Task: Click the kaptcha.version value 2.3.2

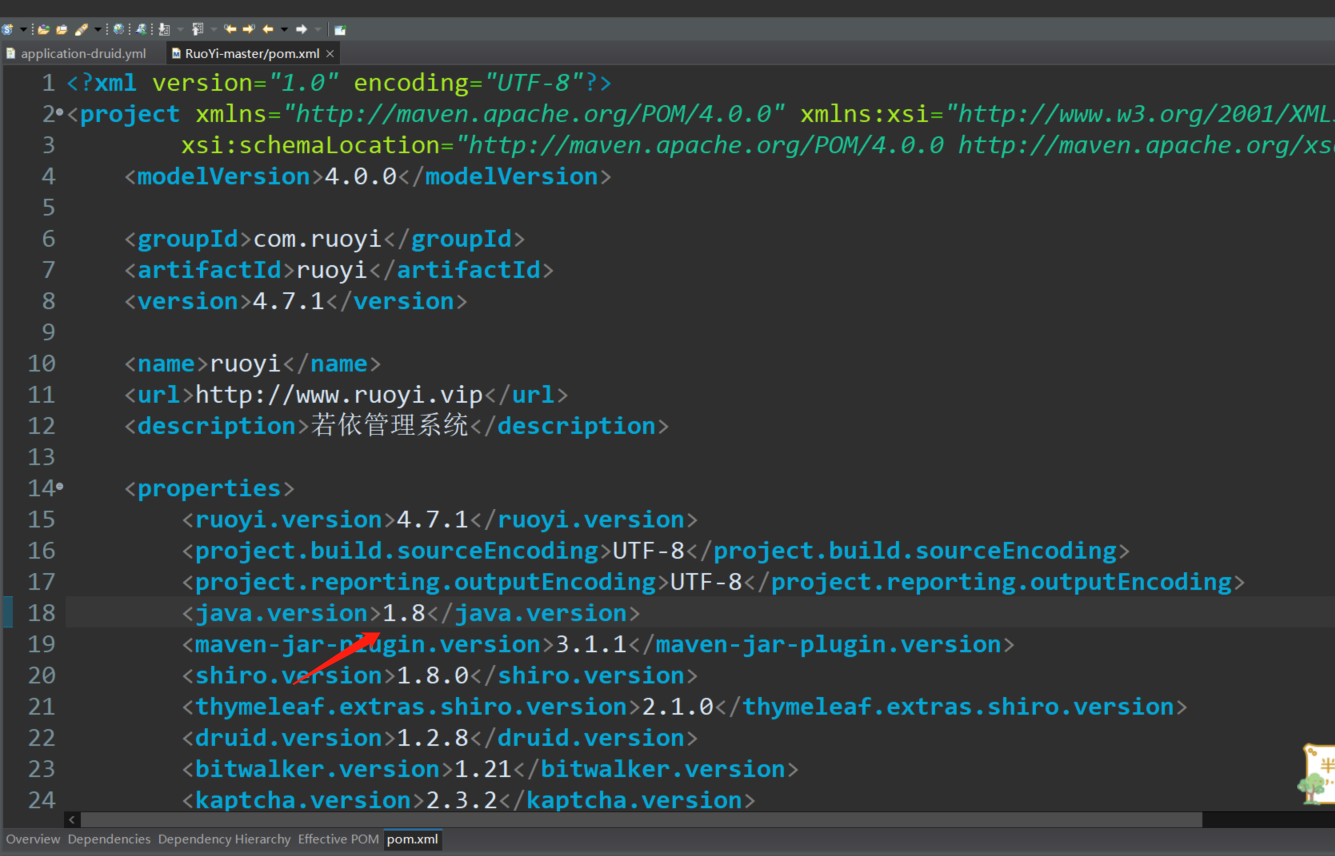Action: click(462, 800)
